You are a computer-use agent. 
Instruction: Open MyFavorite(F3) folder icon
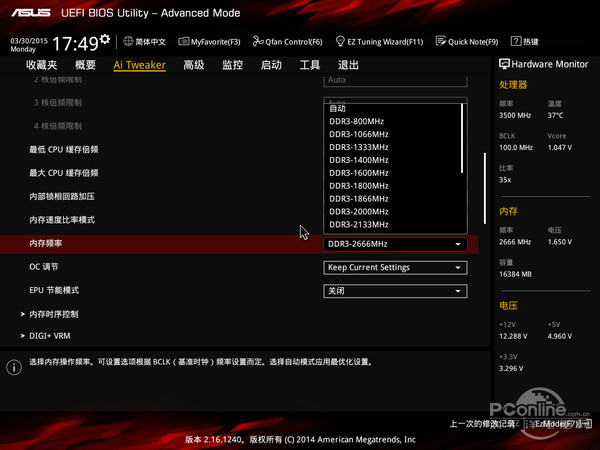(x=184, y=41)
